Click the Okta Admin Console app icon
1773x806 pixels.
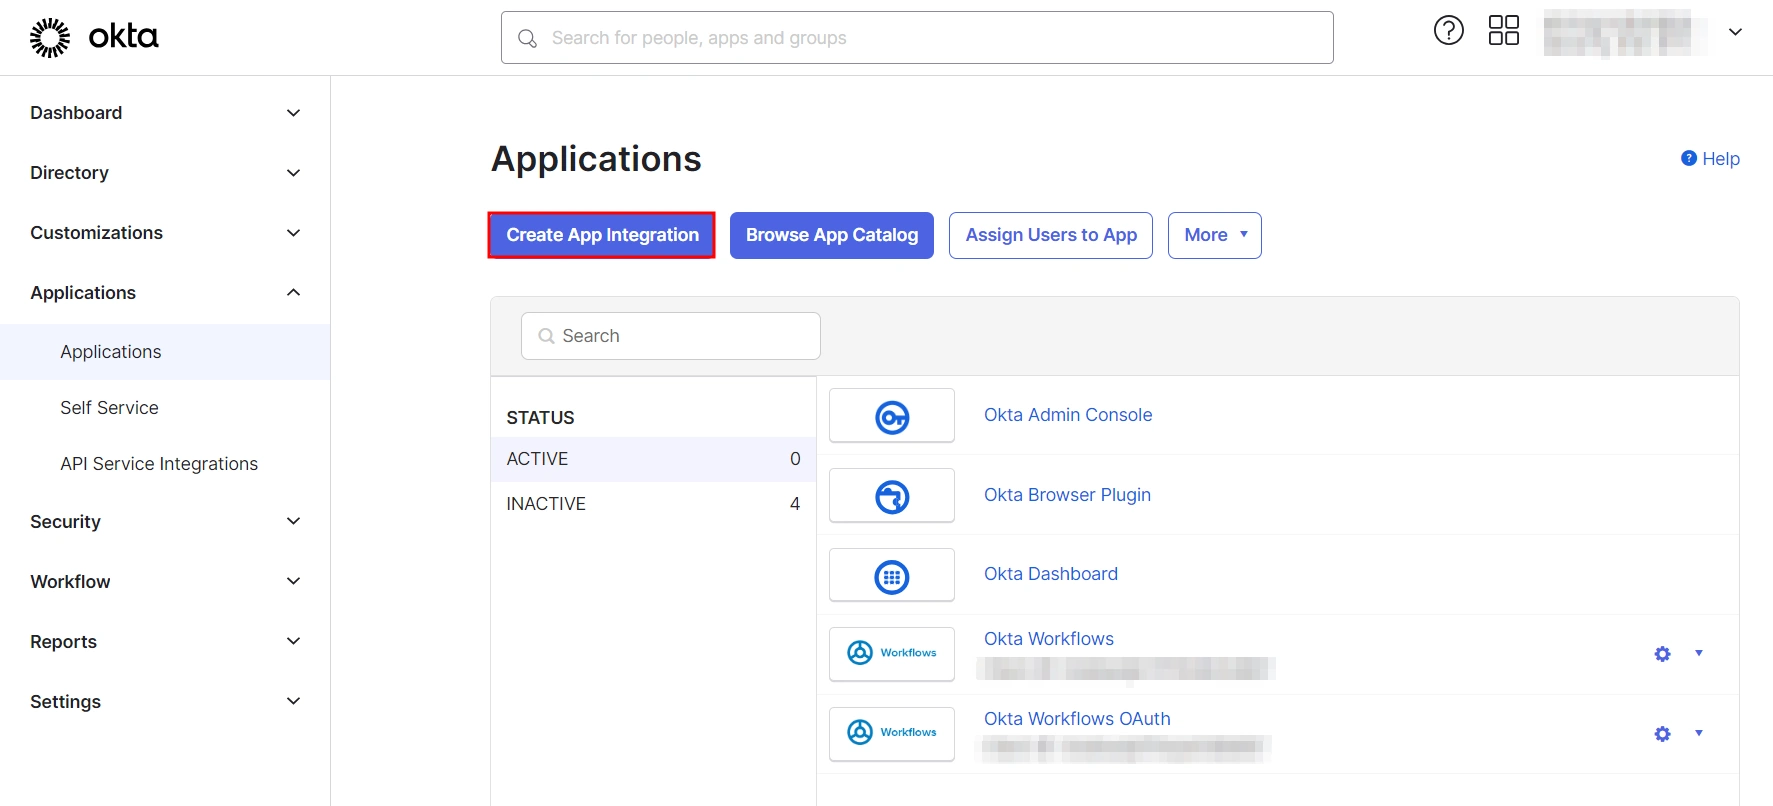[x=892, y=416]
